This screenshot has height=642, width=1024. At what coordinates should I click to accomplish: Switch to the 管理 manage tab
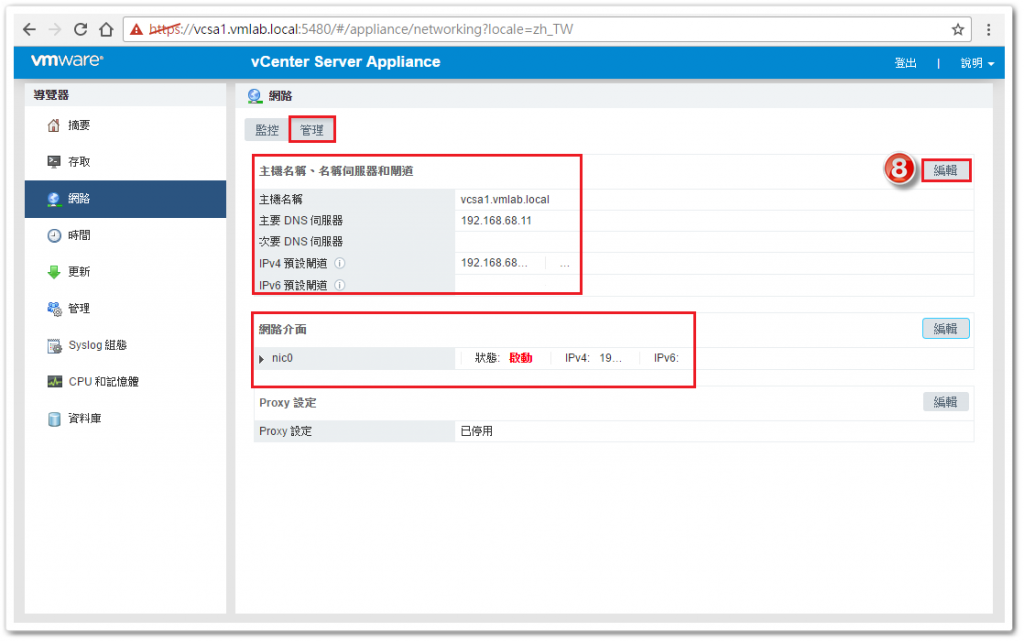pyautogui.click(x=312, y=130)
